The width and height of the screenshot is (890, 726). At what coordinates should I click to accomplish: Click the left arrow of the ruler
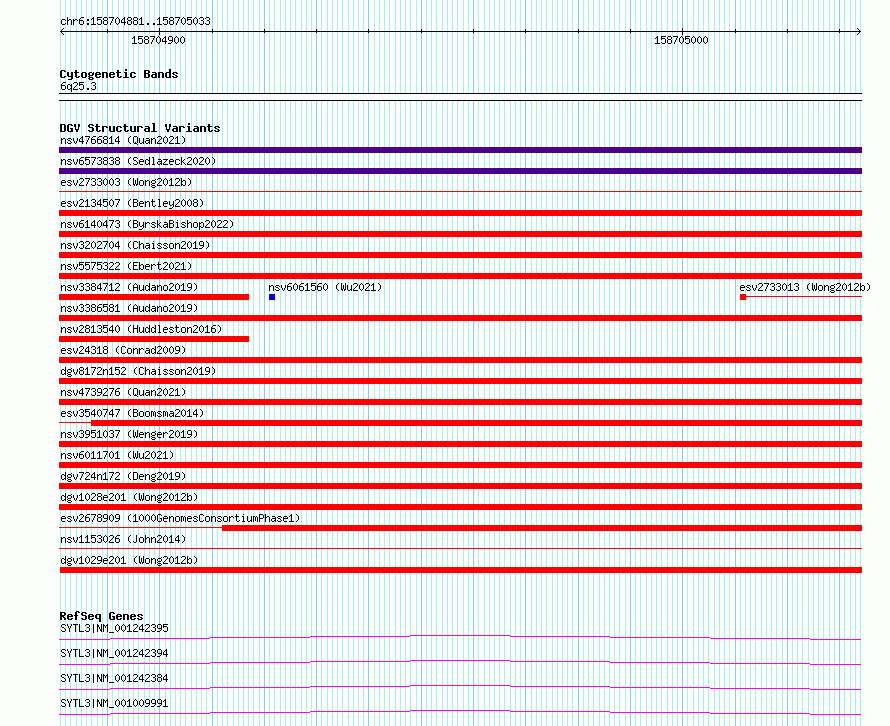pos(62,31)
